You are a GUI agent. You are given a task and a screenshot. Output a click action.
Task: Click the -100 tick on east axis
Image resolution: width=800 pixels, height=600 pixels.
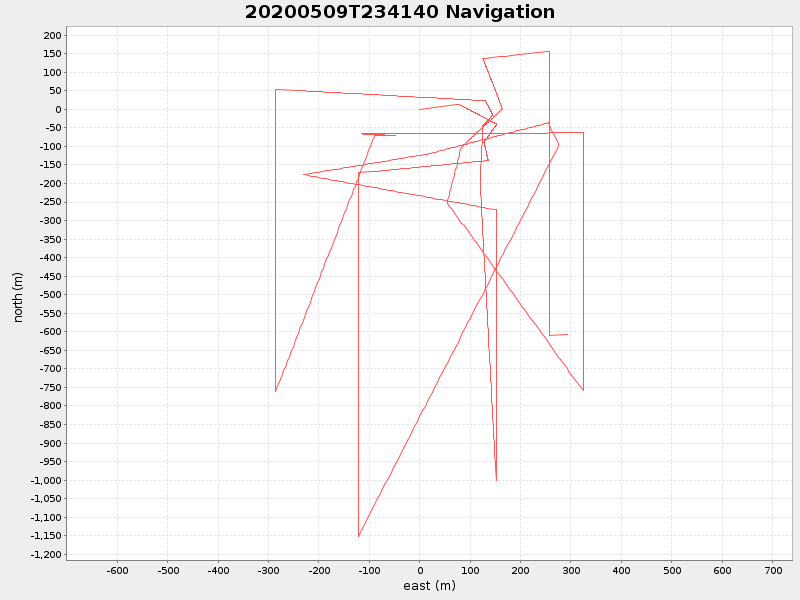pyautogui.click(x=369, y=570)
